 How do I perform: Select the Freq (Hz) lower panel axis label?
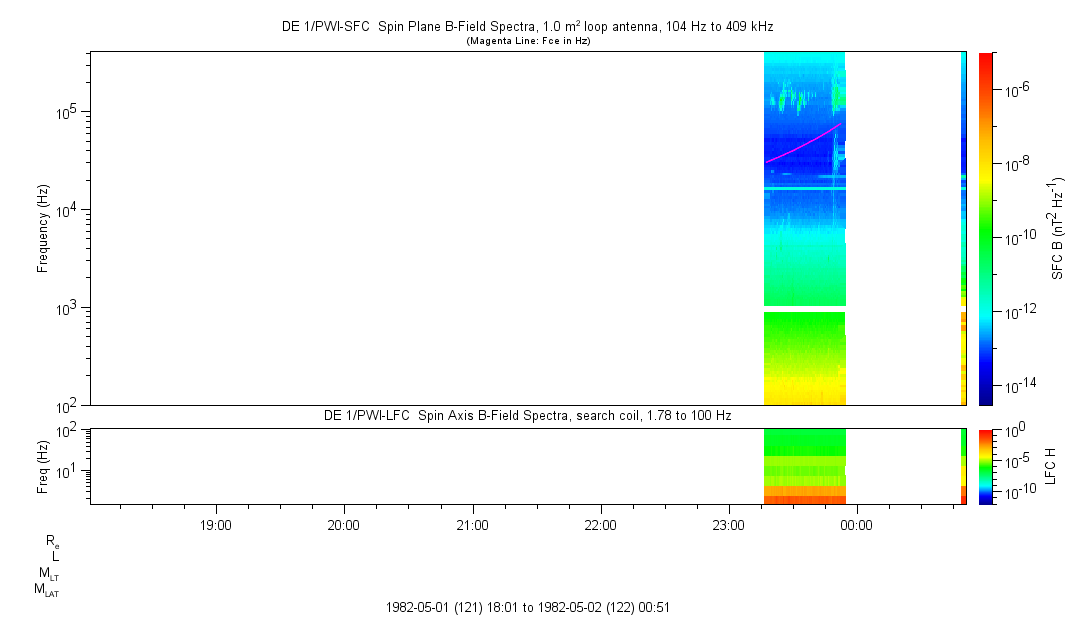click(x=43, y=466)
